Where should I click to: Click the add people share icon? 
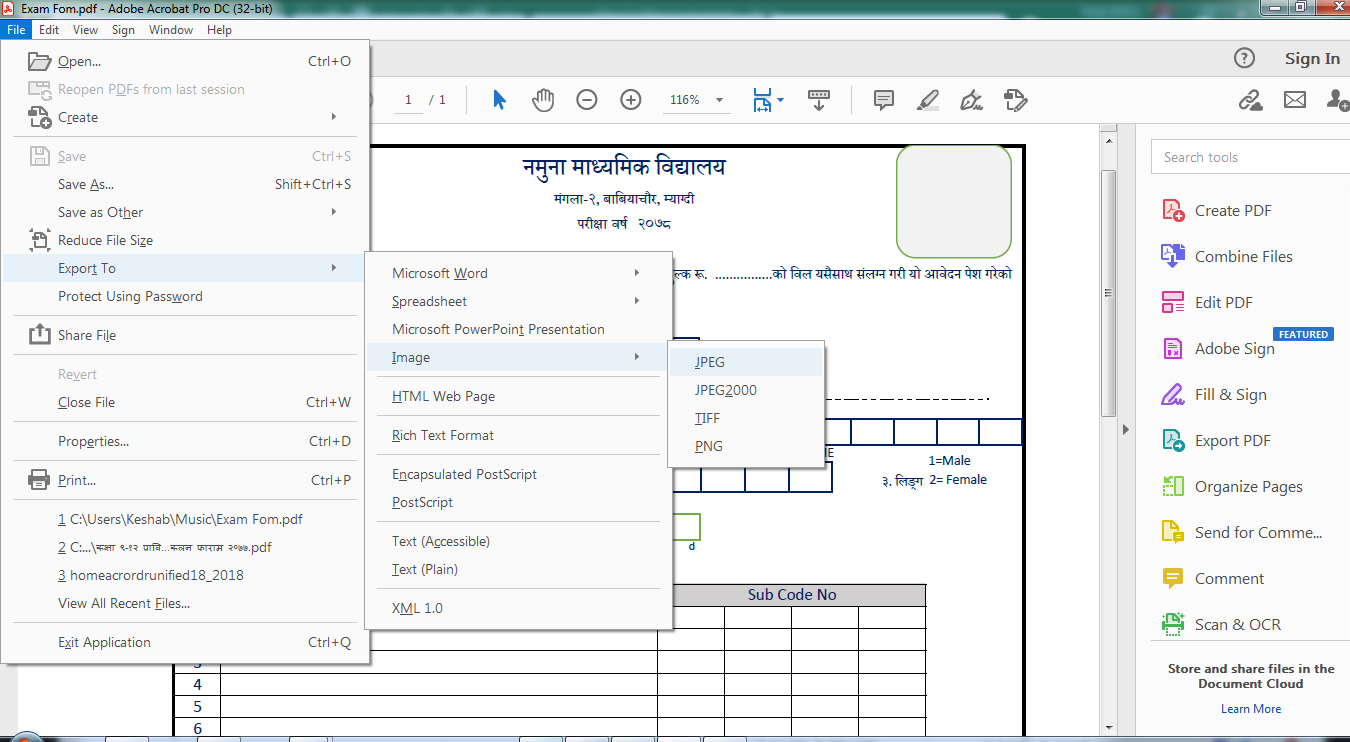pos(1337,100)
